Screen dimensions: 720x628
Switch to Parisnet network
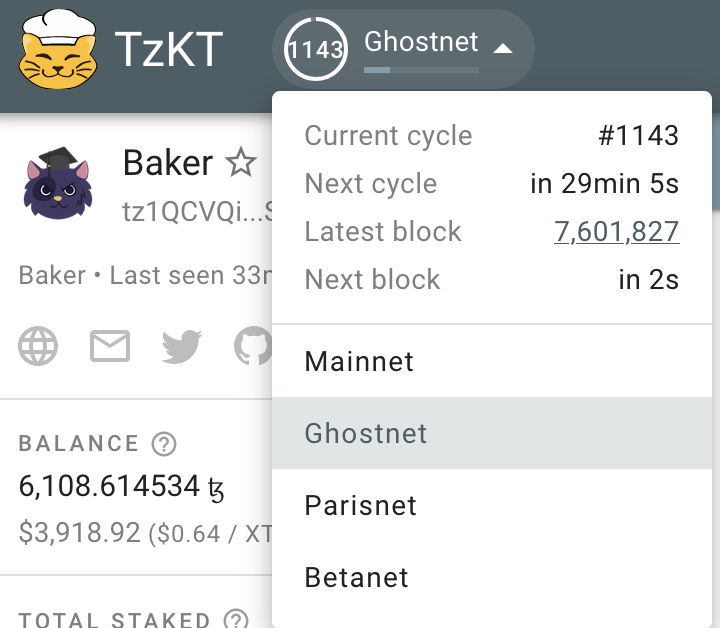tap(360, 505)
